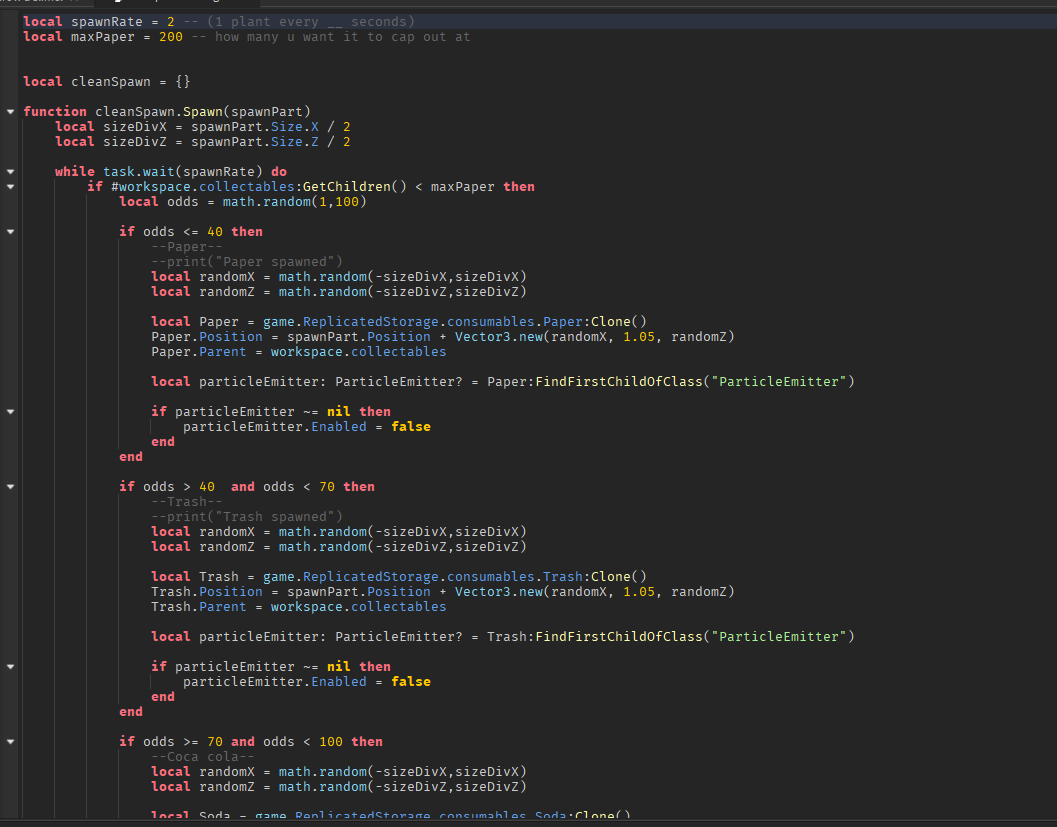Place cursor on 'local cleanSpawn = {}' line
Image resolution: width=1057 pixels, height=827 pixels.
pyautogui.click(x=106, y=81)
